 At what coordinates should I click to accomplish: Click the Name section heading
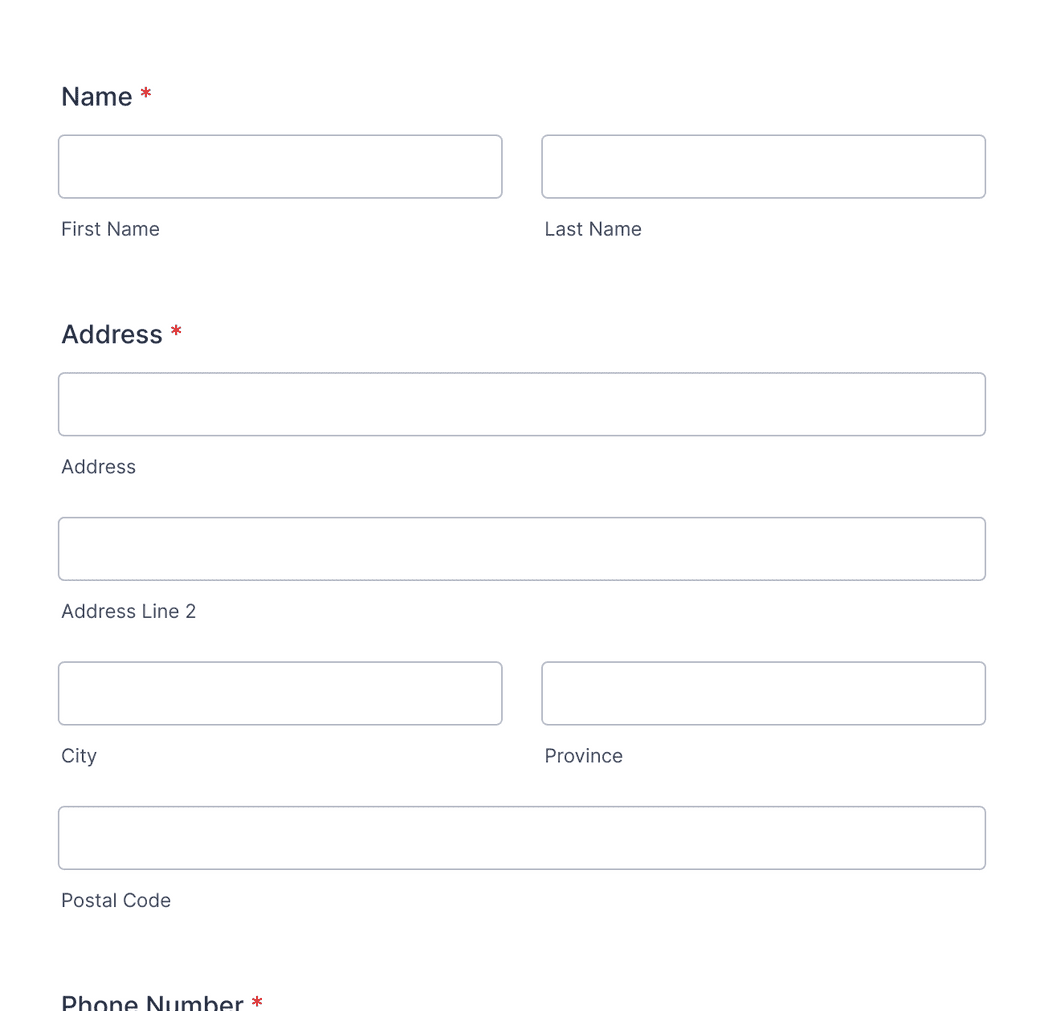95,96
